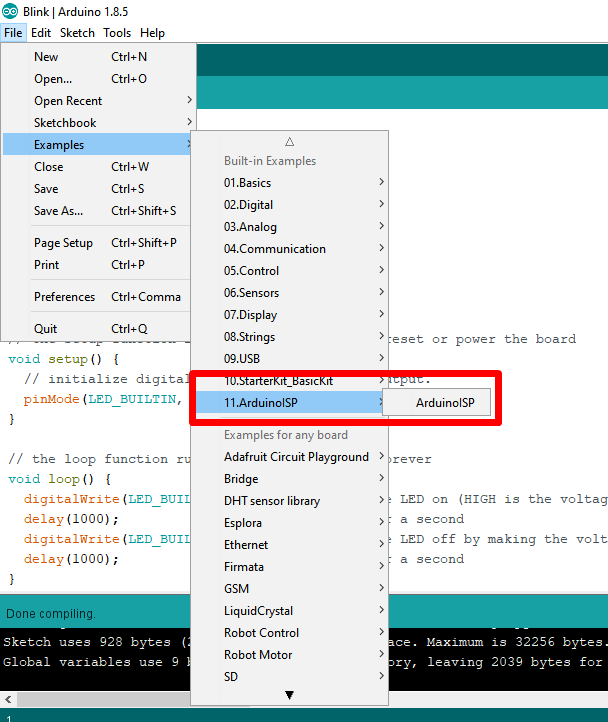Open Page Setup from the menu
The height and width of the screenshot is (722, 608).
(x=97, y=243)
